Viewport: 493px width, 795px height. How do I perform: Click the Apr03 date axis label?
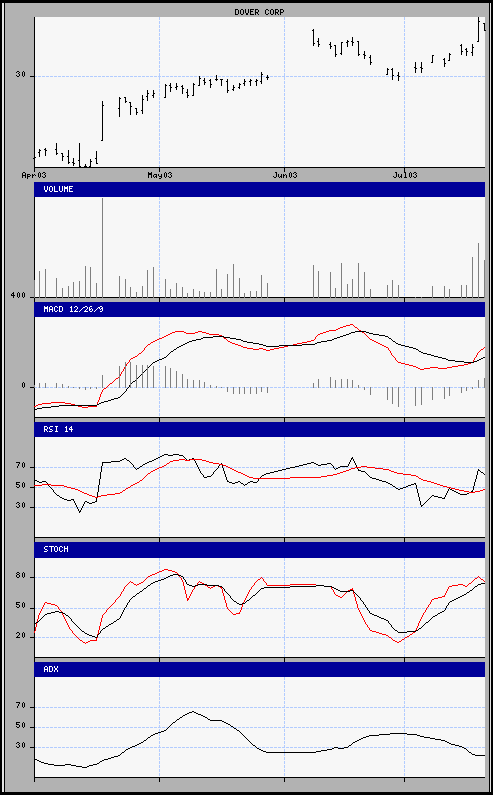[x=34, y=175]
